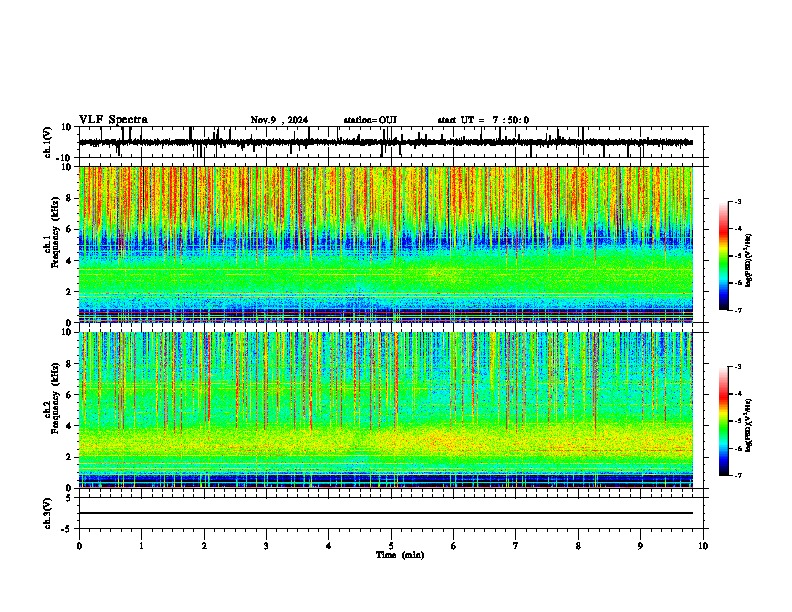The width and height of the screenshot is (792, 612).
Task: Click the ch.2 spectrogram color bar
Action: (723, 421)
